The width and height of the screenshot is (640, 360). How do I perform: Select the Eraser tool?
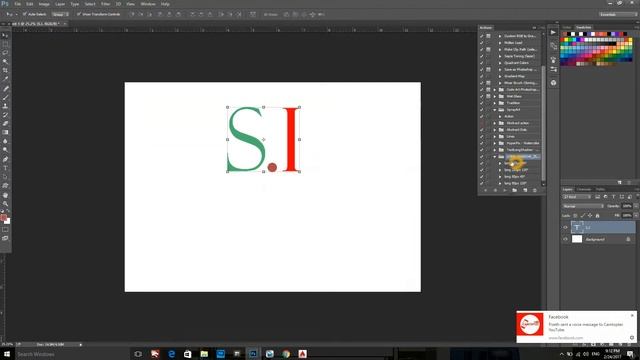[x=5, y=123]
